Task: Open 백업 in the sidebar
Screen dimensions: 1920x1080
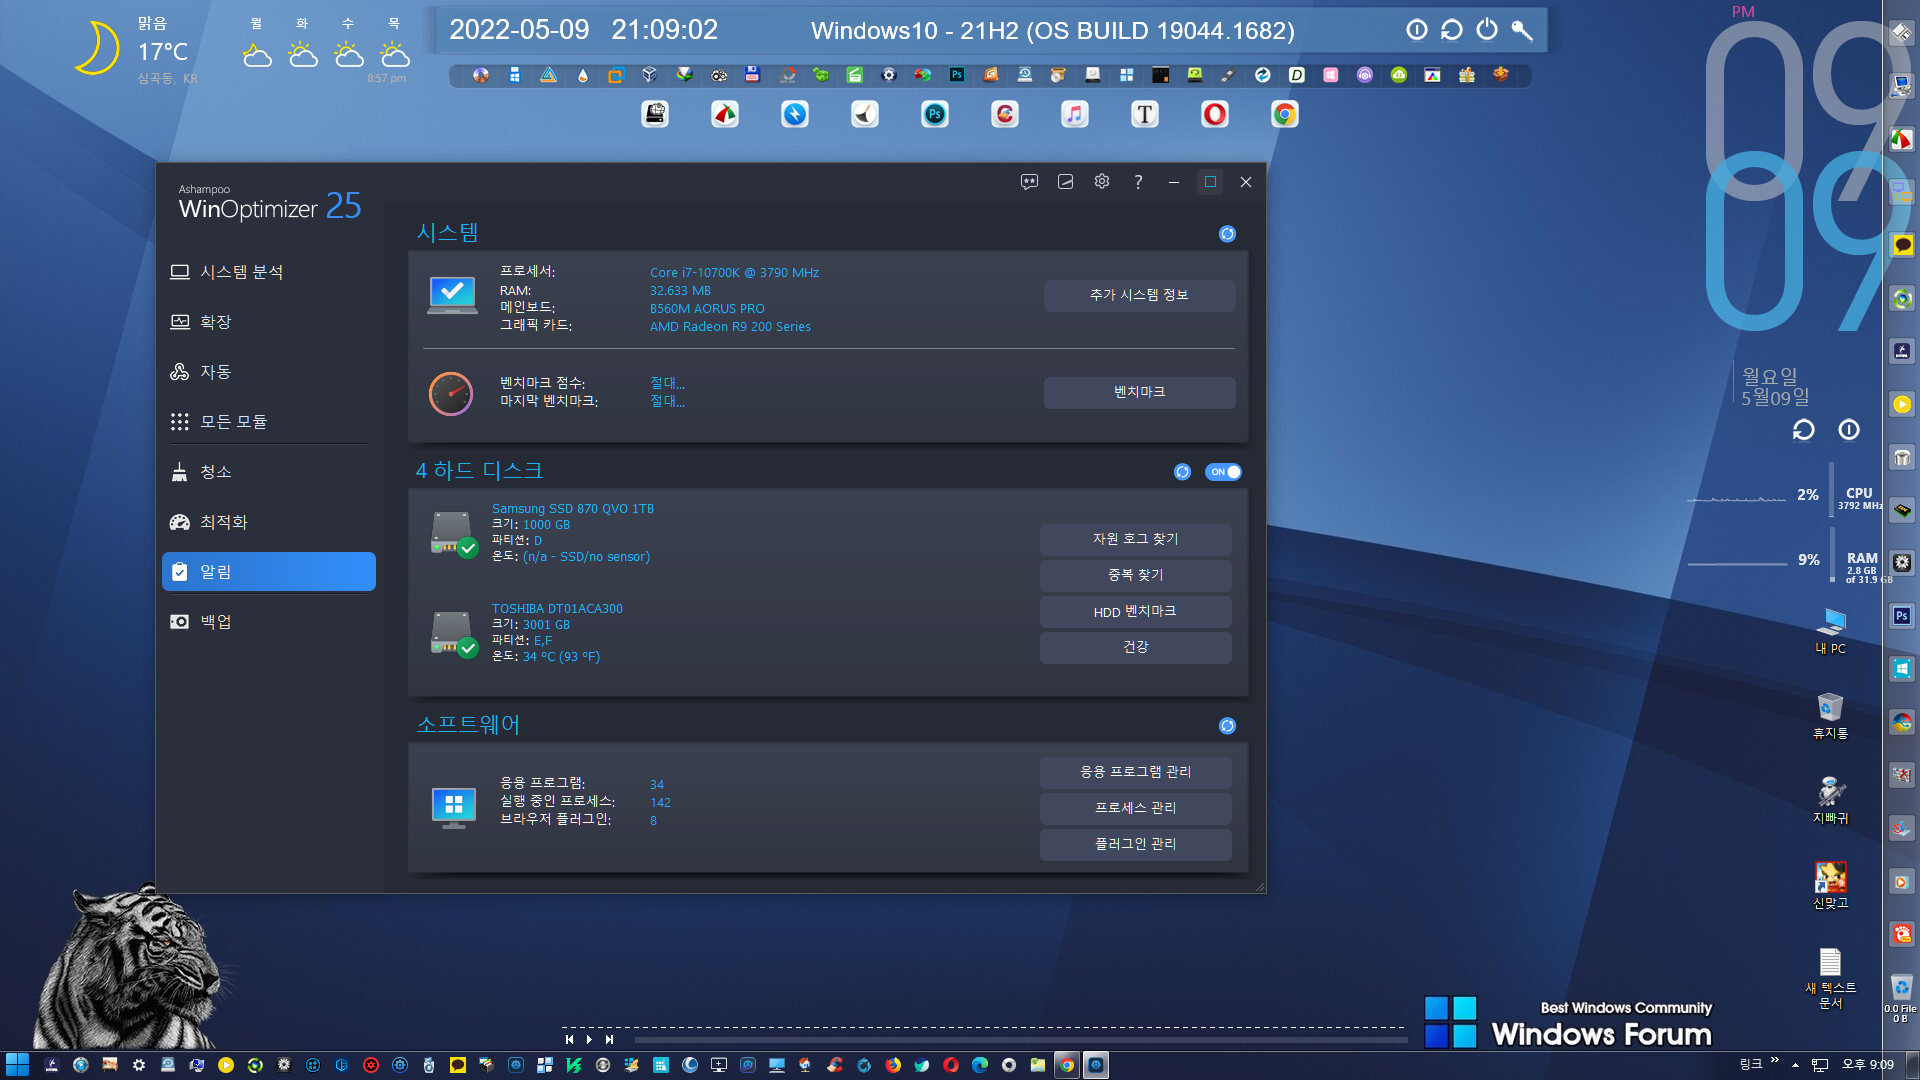Action: pyautogui.click(x=268, y=622)
